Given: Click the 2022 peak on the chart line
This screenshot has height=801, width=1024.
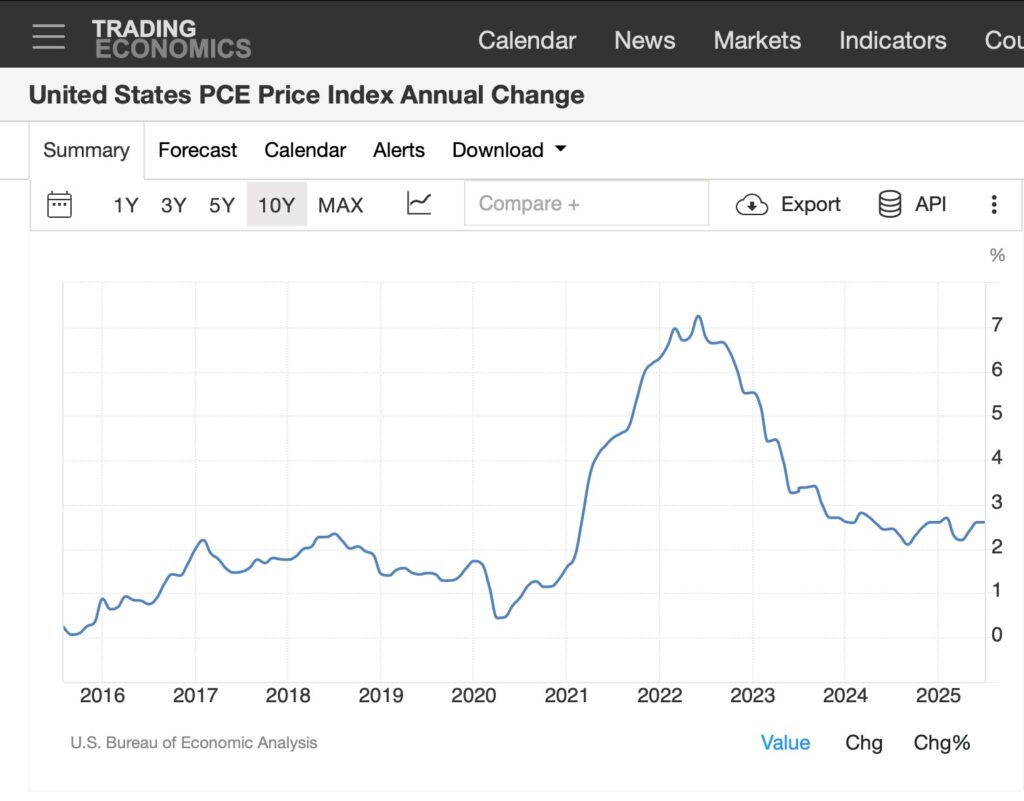Looking at the screenshot, I should [x=698, y=317].
